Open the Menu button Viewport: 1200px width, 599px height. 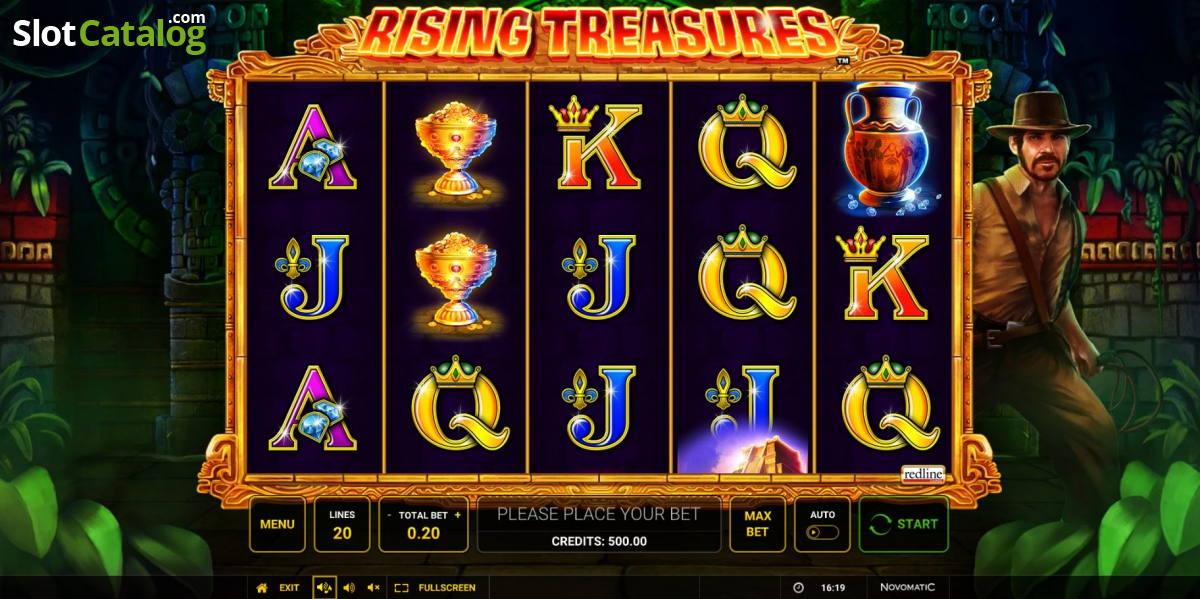click(x=277, y=524)
